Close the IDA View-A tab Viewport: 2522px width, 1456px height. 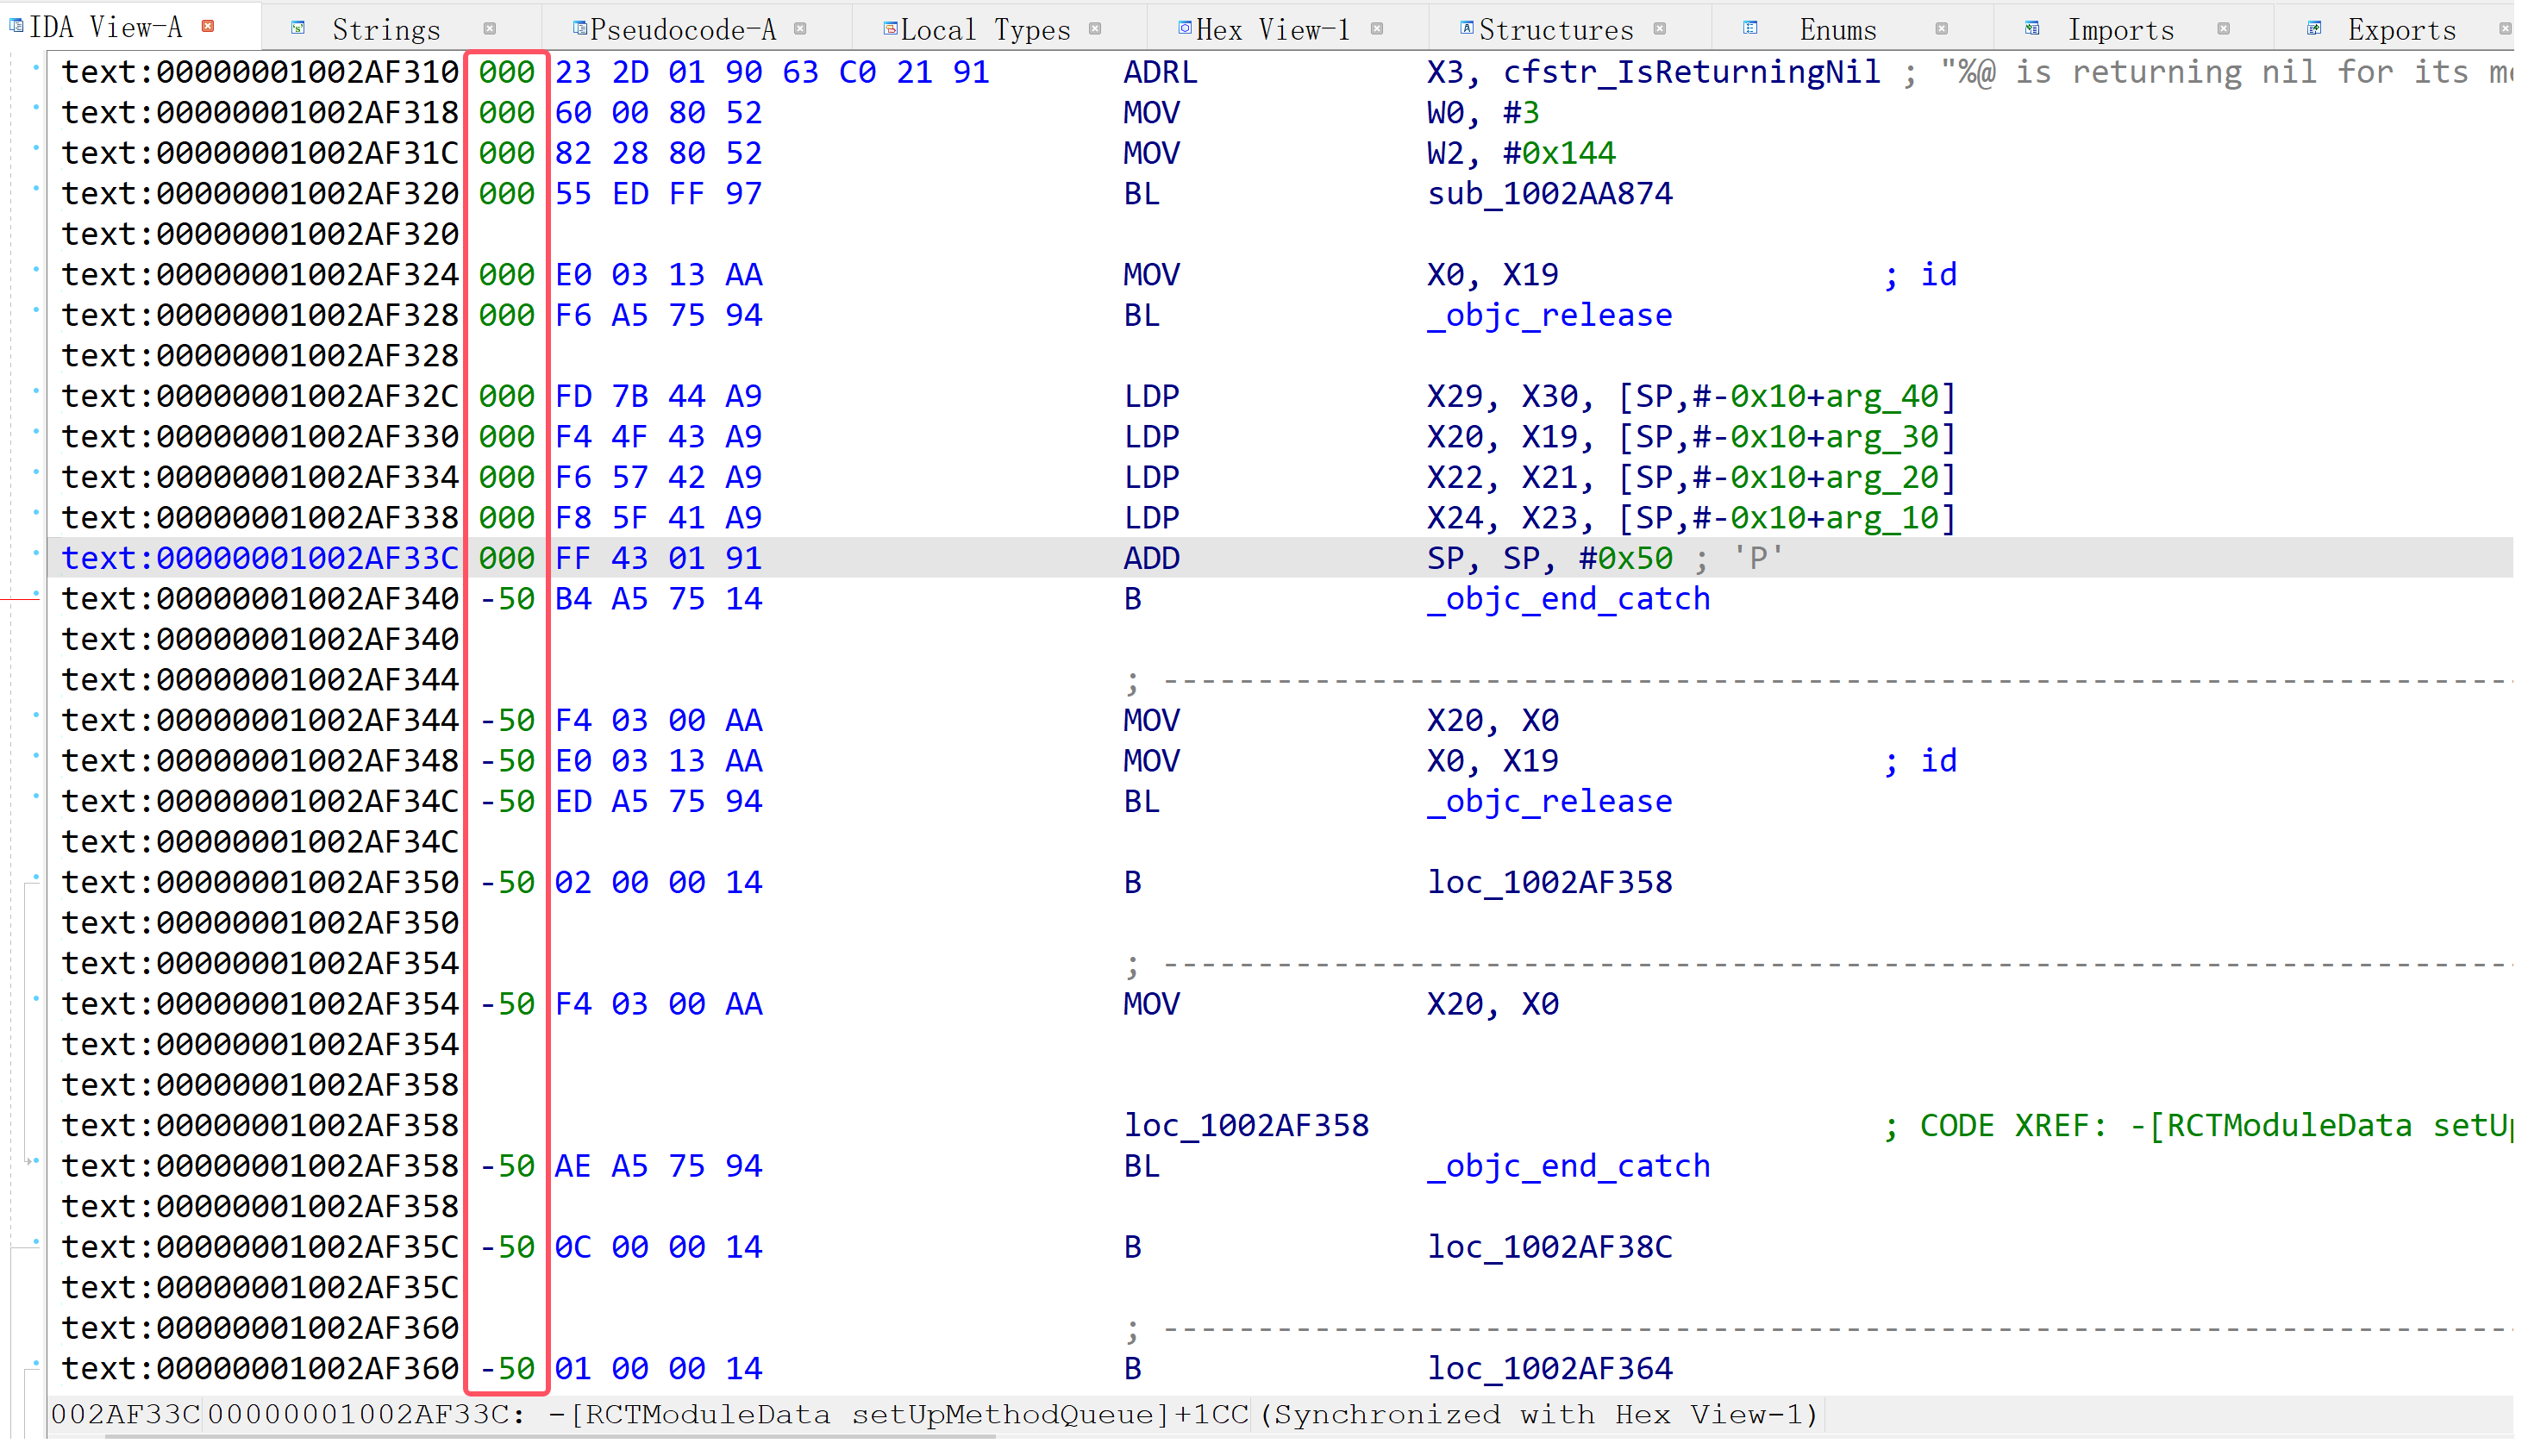point(208,26)
